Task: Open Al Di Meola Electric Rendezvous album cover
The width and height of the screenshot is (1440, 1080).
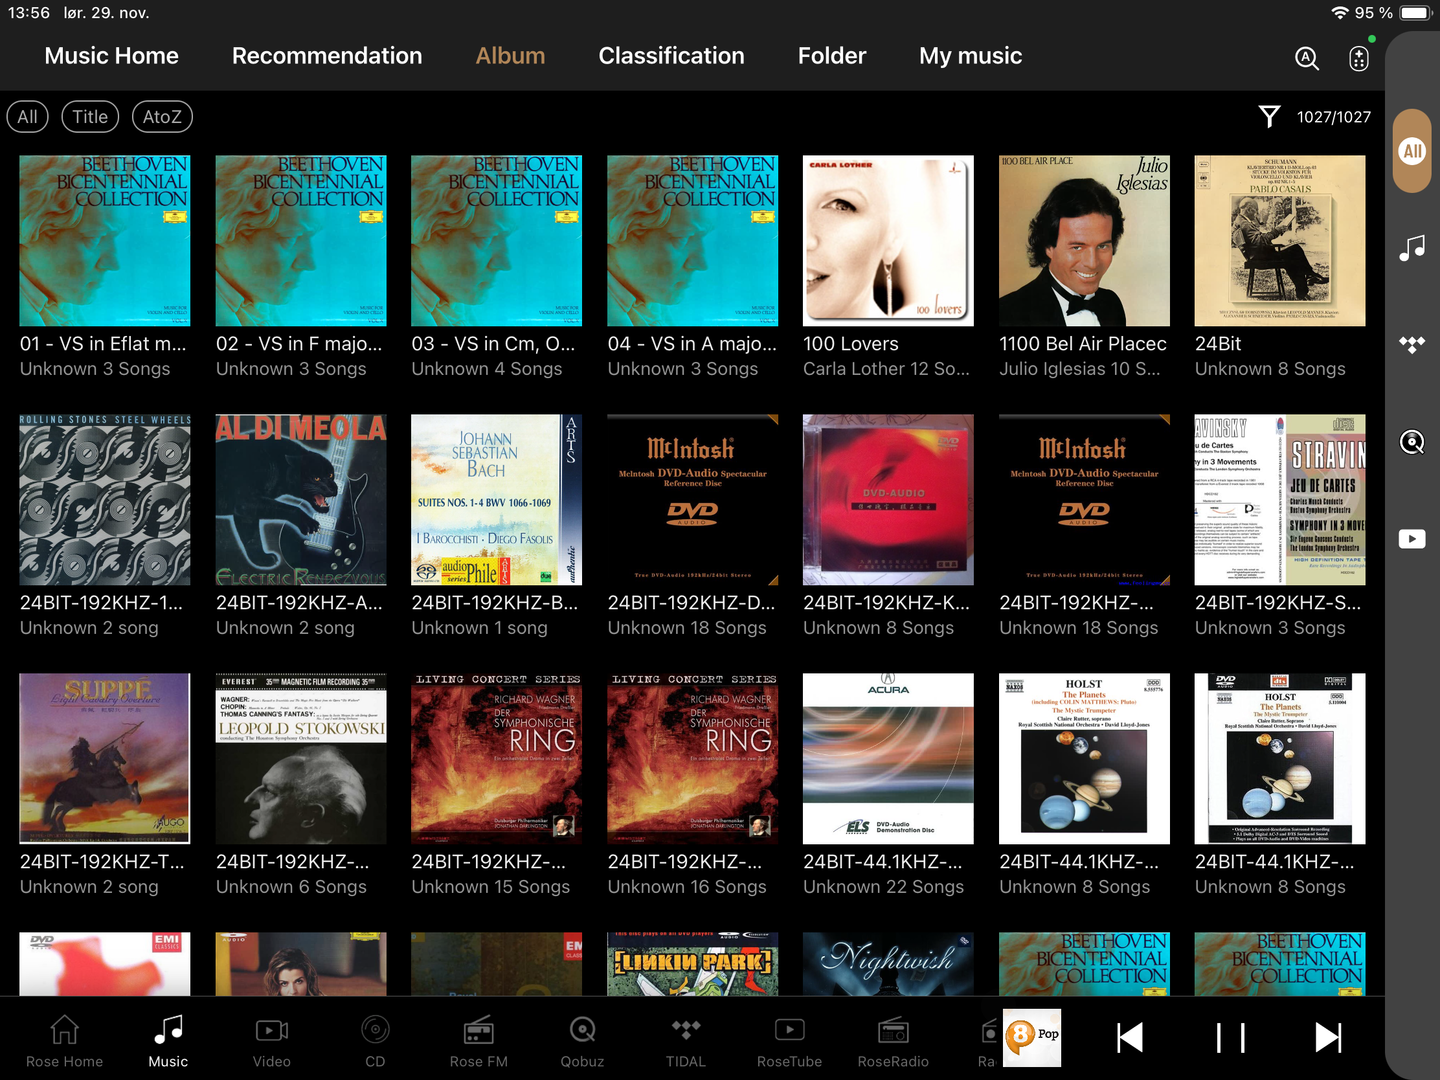Action: click(x=301, y=500)
